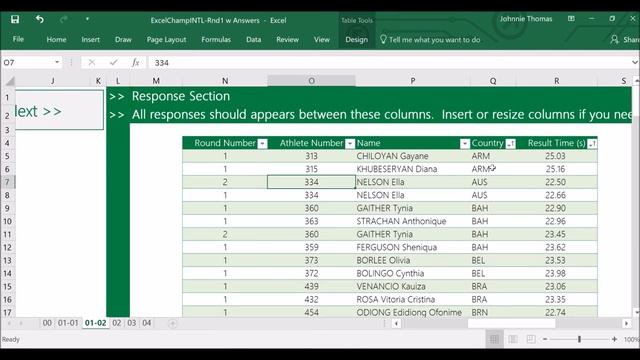Select the cell KHUBESERYAN Diana

413,169
